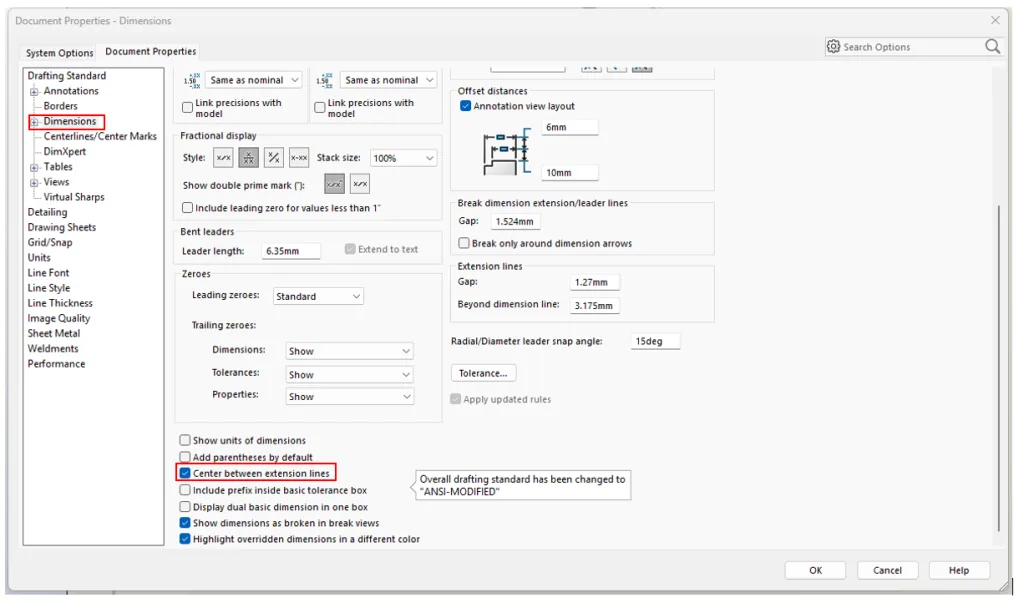Click the gear icon beside Search Options
This screenshot has width=1024, height=603.
coord(833,46)
